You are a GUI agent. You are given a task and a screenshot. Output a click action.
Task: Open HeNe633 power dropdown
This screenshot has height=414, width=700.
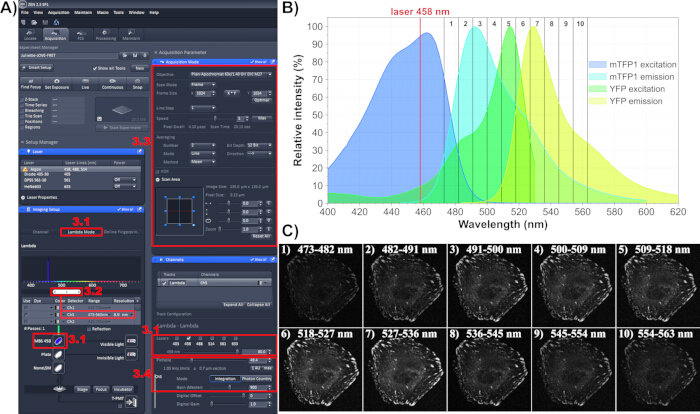125,186
